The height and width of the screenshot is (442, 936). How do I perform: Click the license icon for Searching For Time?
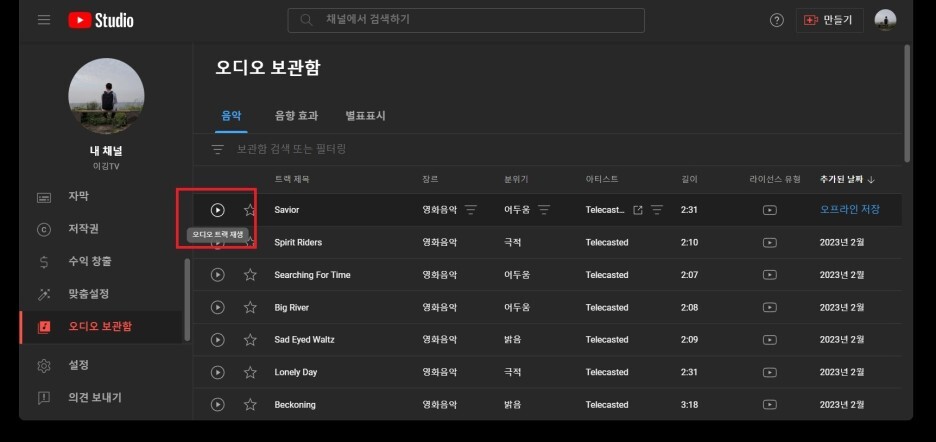[x=770, y=275]
